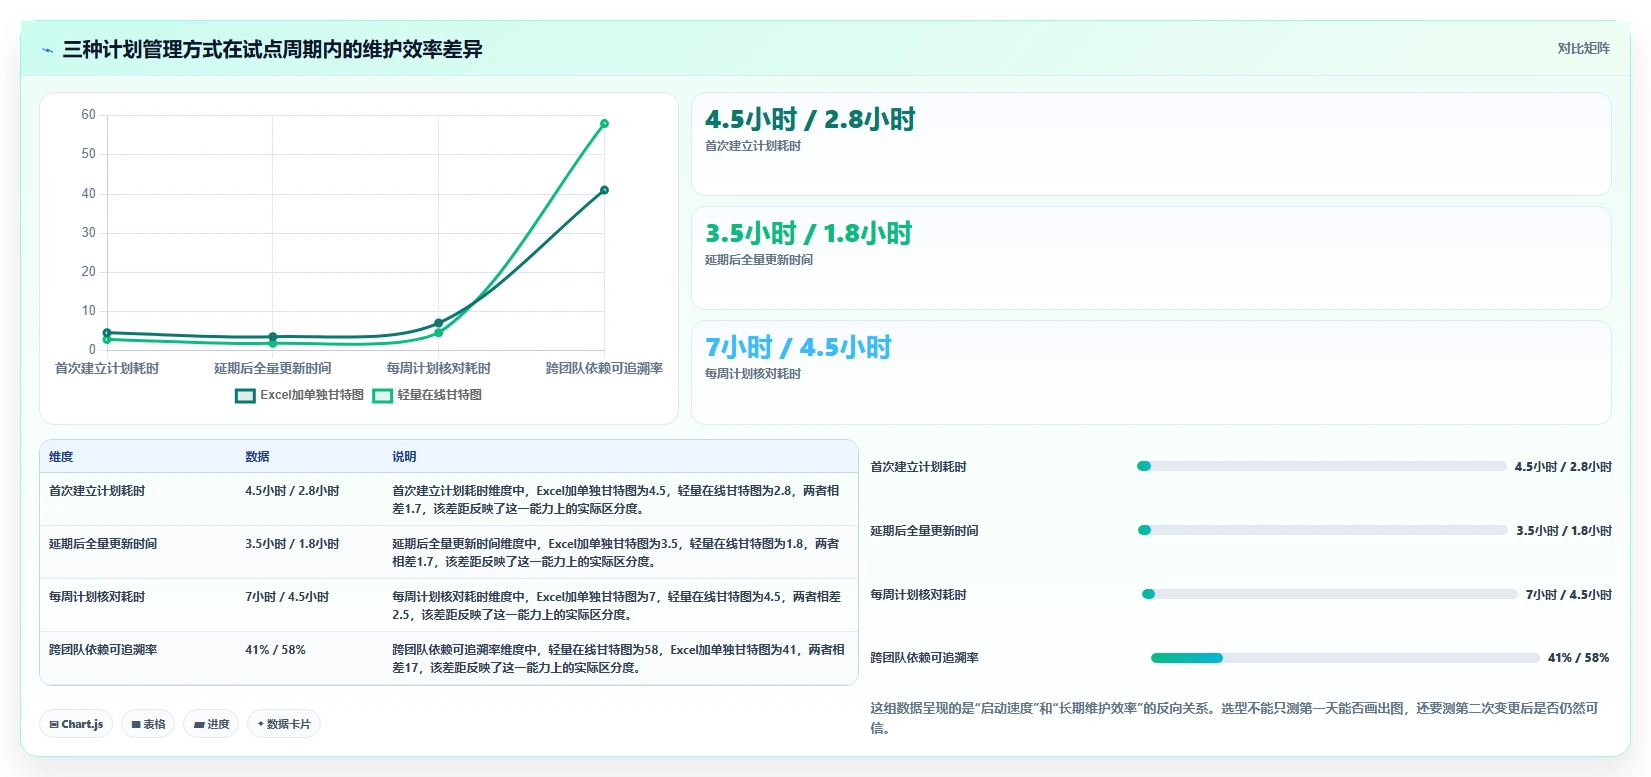The height and width of the screenshot is (777, 1651).
Task: Click the header icon beside the dashboard title
Action: click(47, 50)
